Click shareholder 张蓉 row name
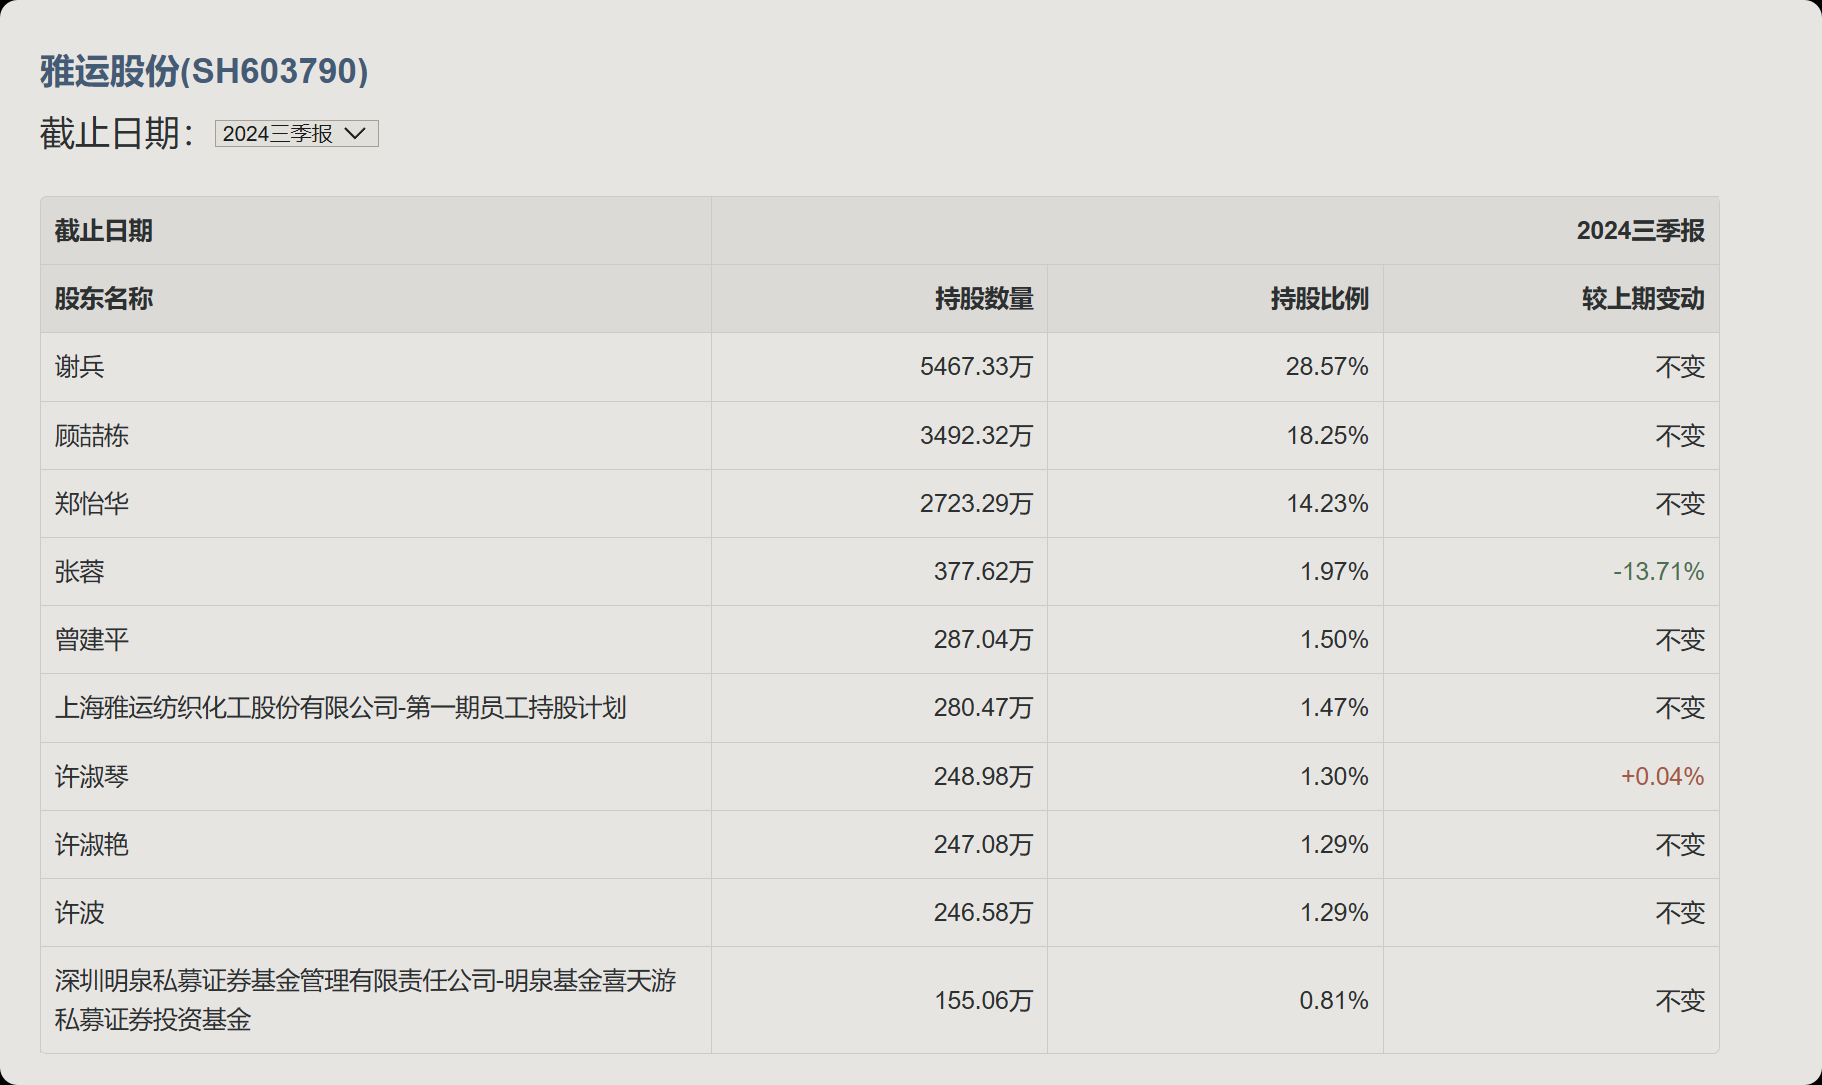 80,572
